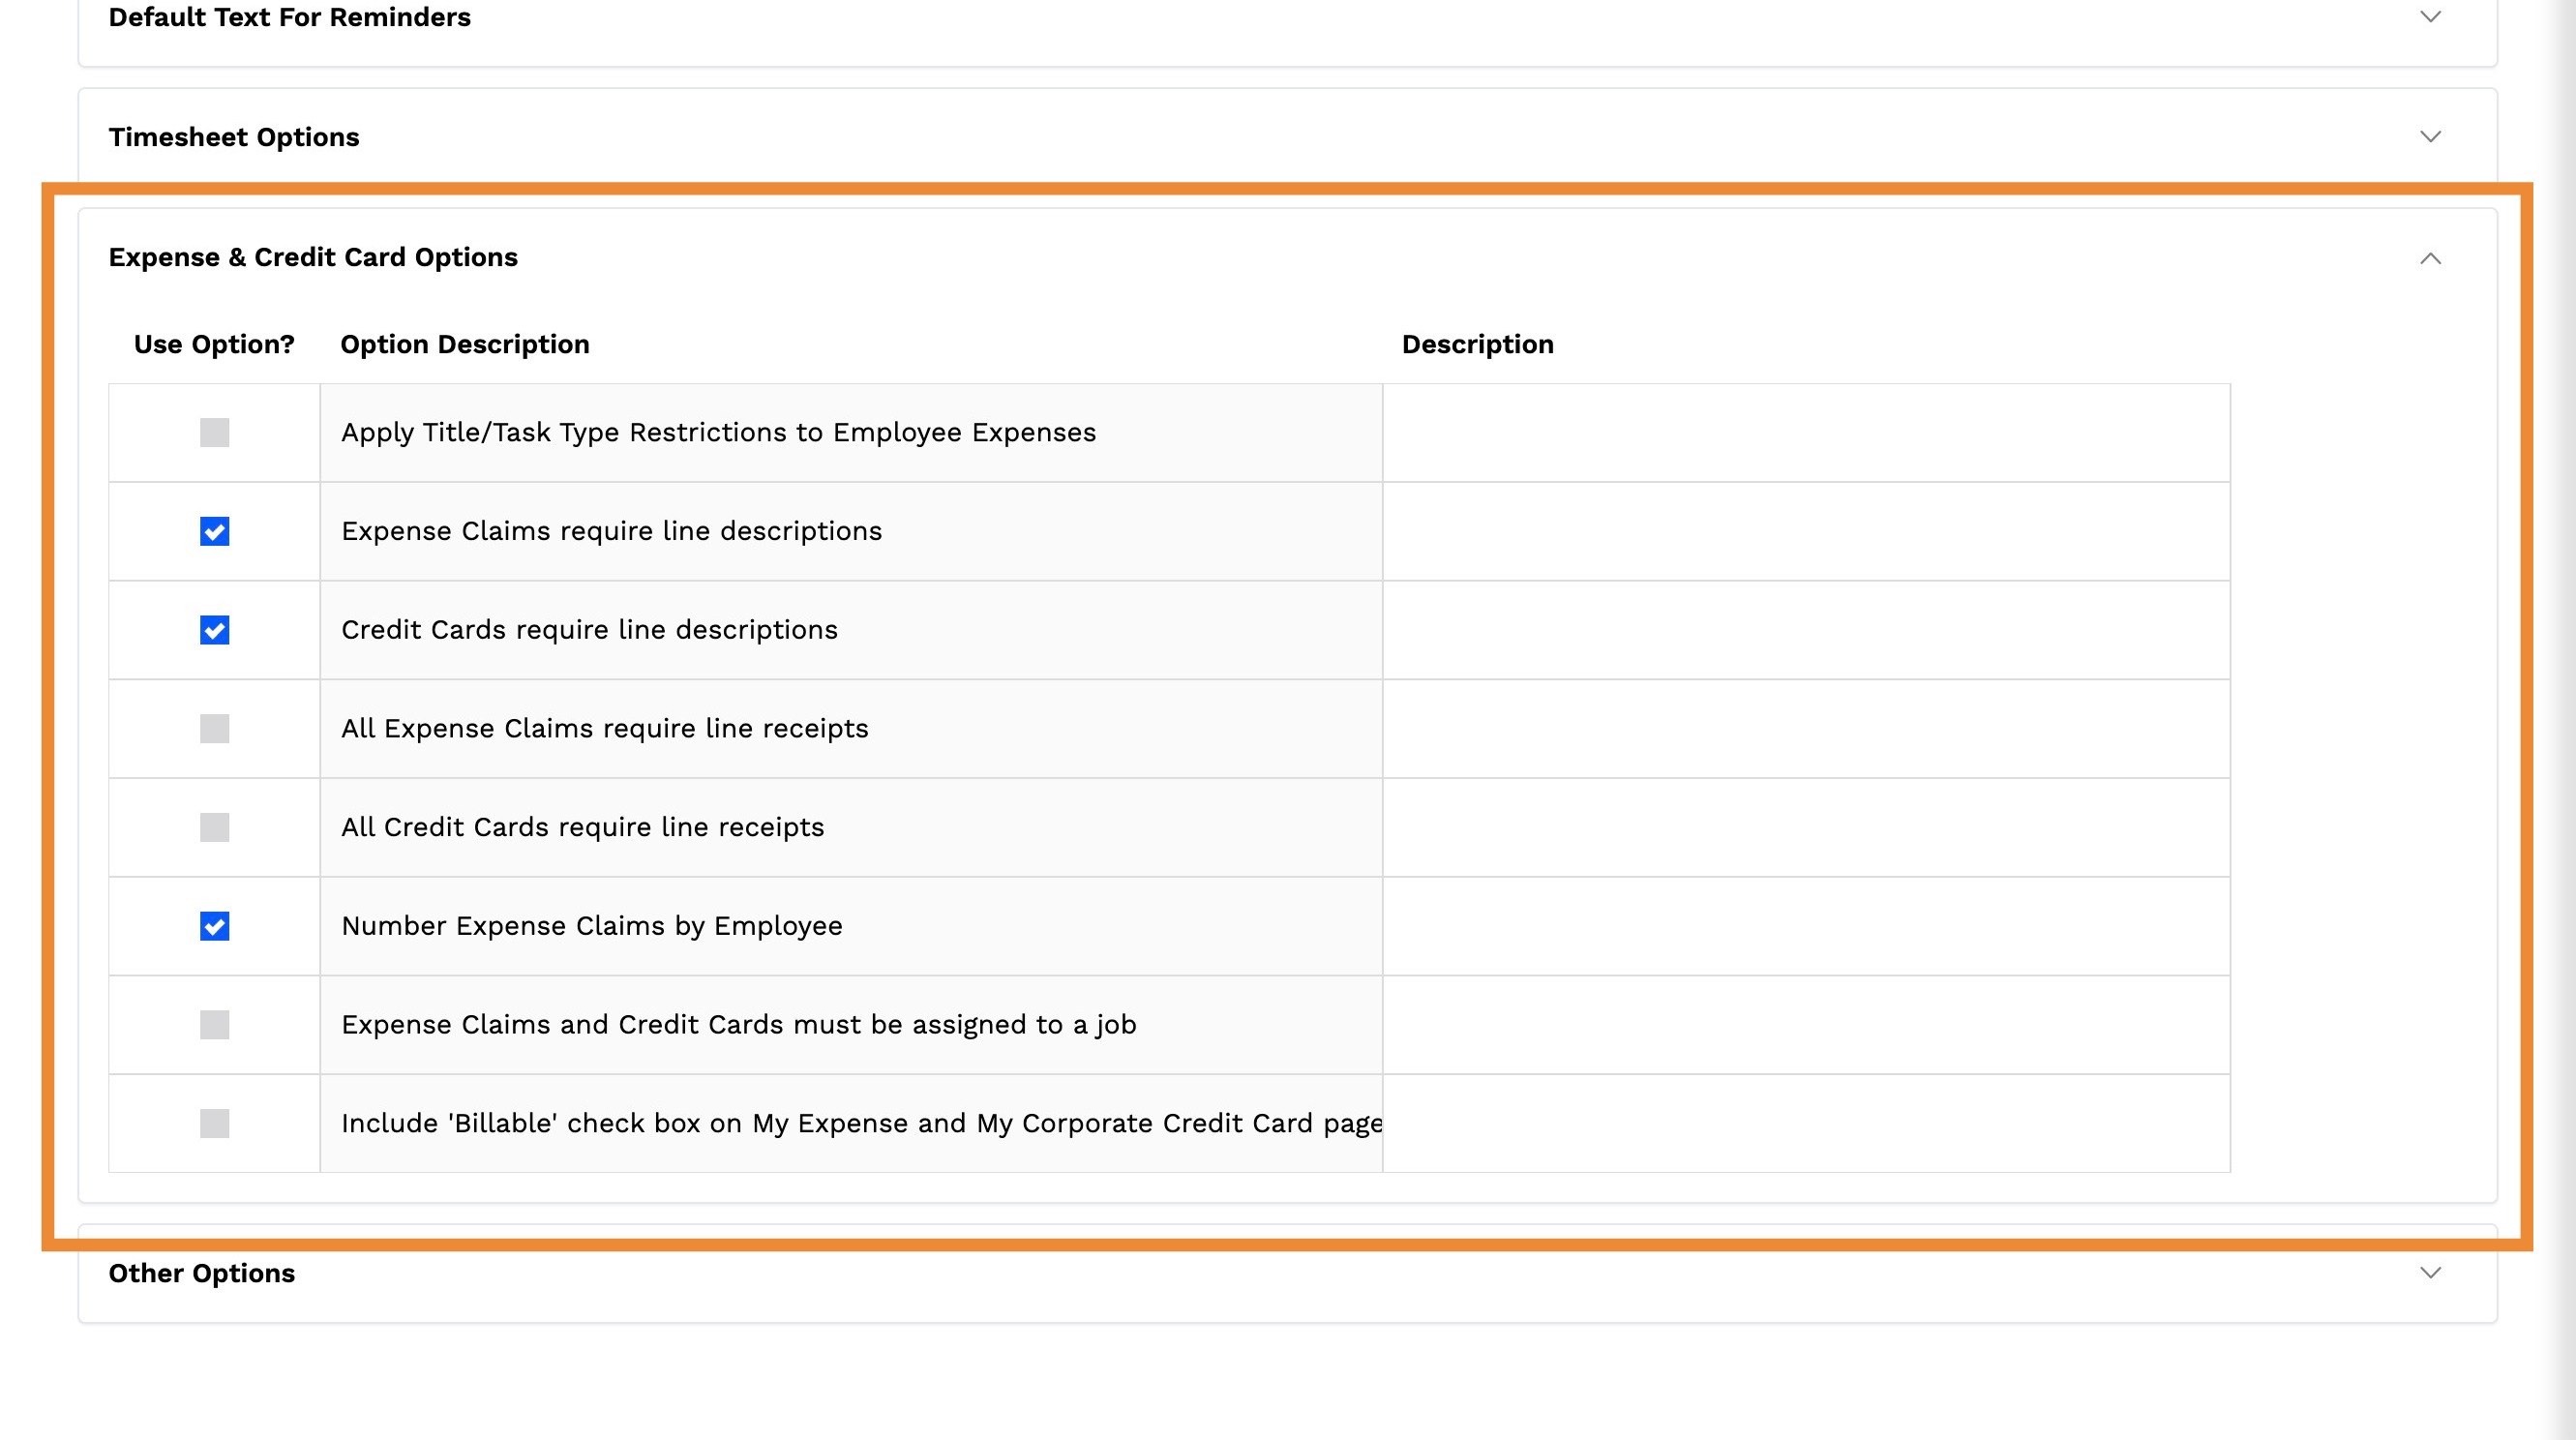Expand Default Text For Reminders chevron
Image resolution: width=2576 pixels, height=1440 pixels.
(2430, 17)
